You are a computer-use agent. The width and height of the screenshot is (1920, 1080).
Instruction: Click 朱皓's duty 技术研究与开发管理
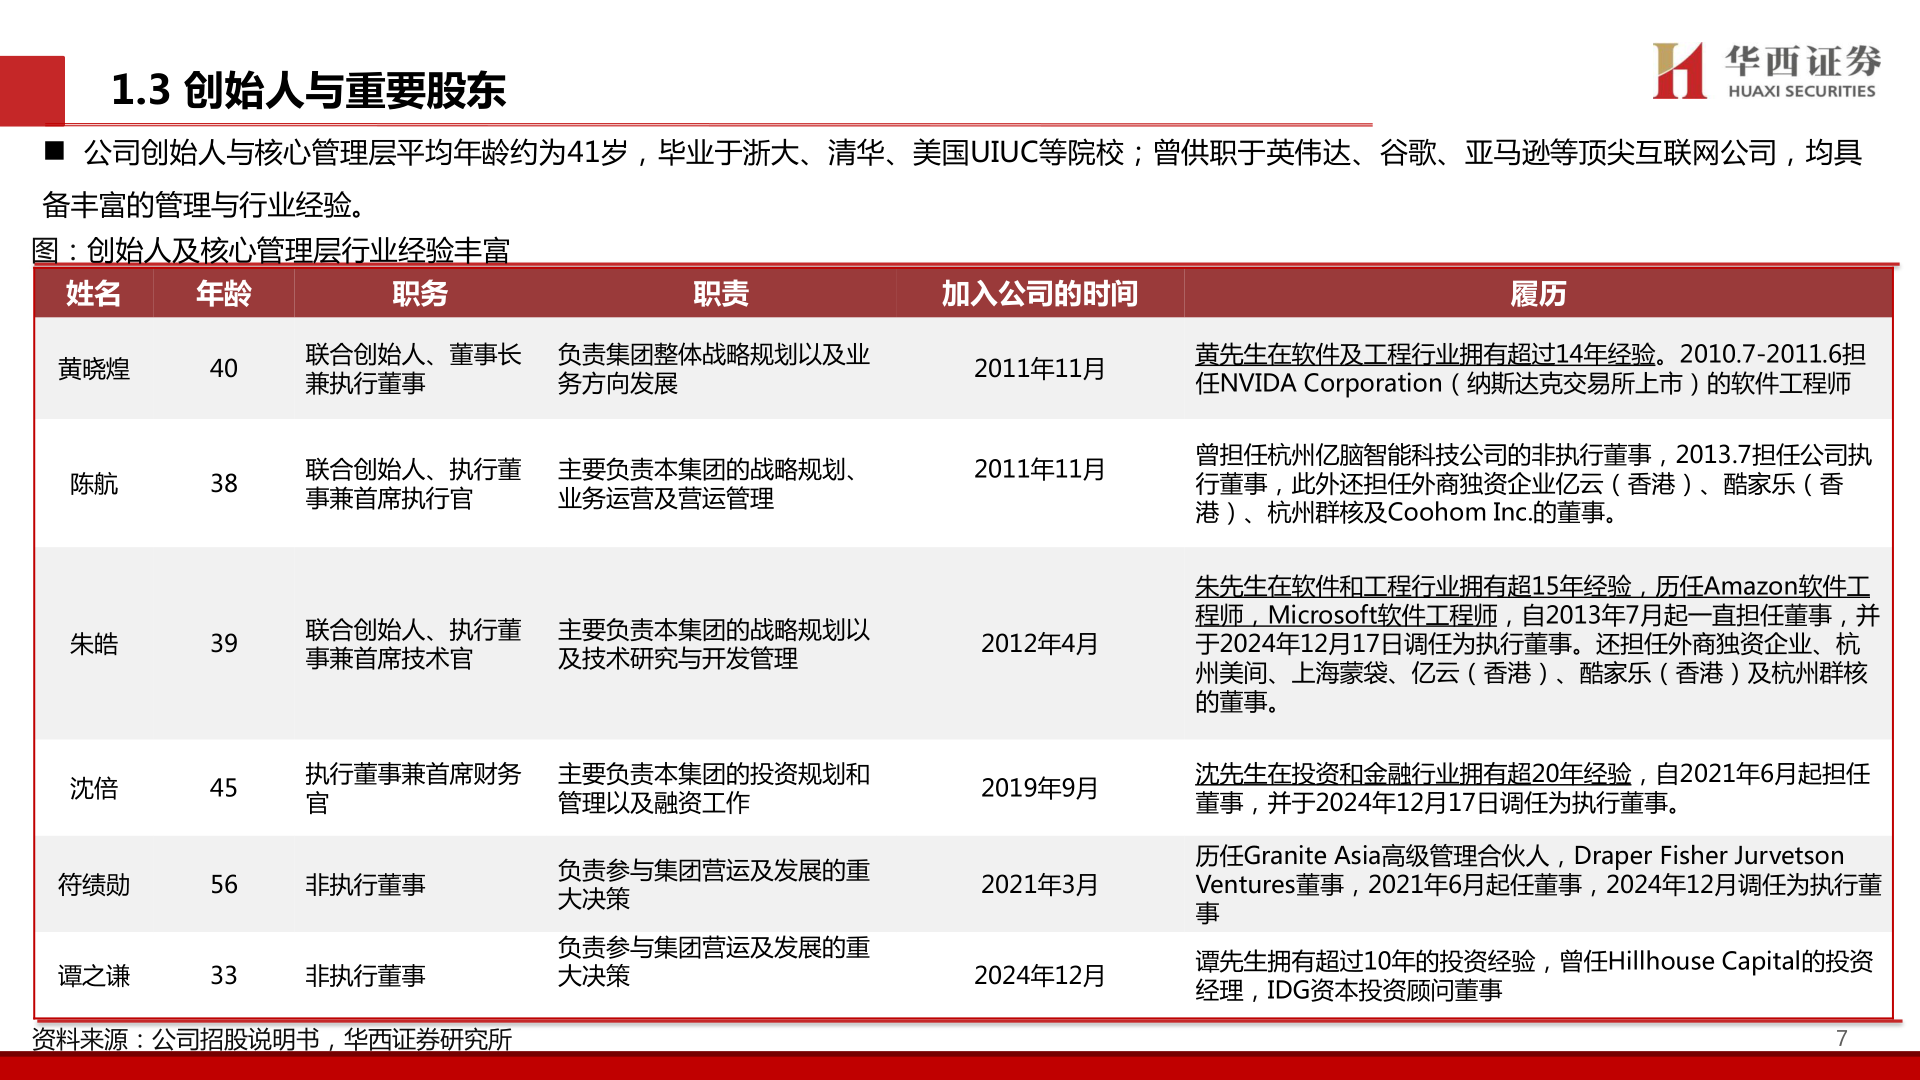tap(713, 644)
